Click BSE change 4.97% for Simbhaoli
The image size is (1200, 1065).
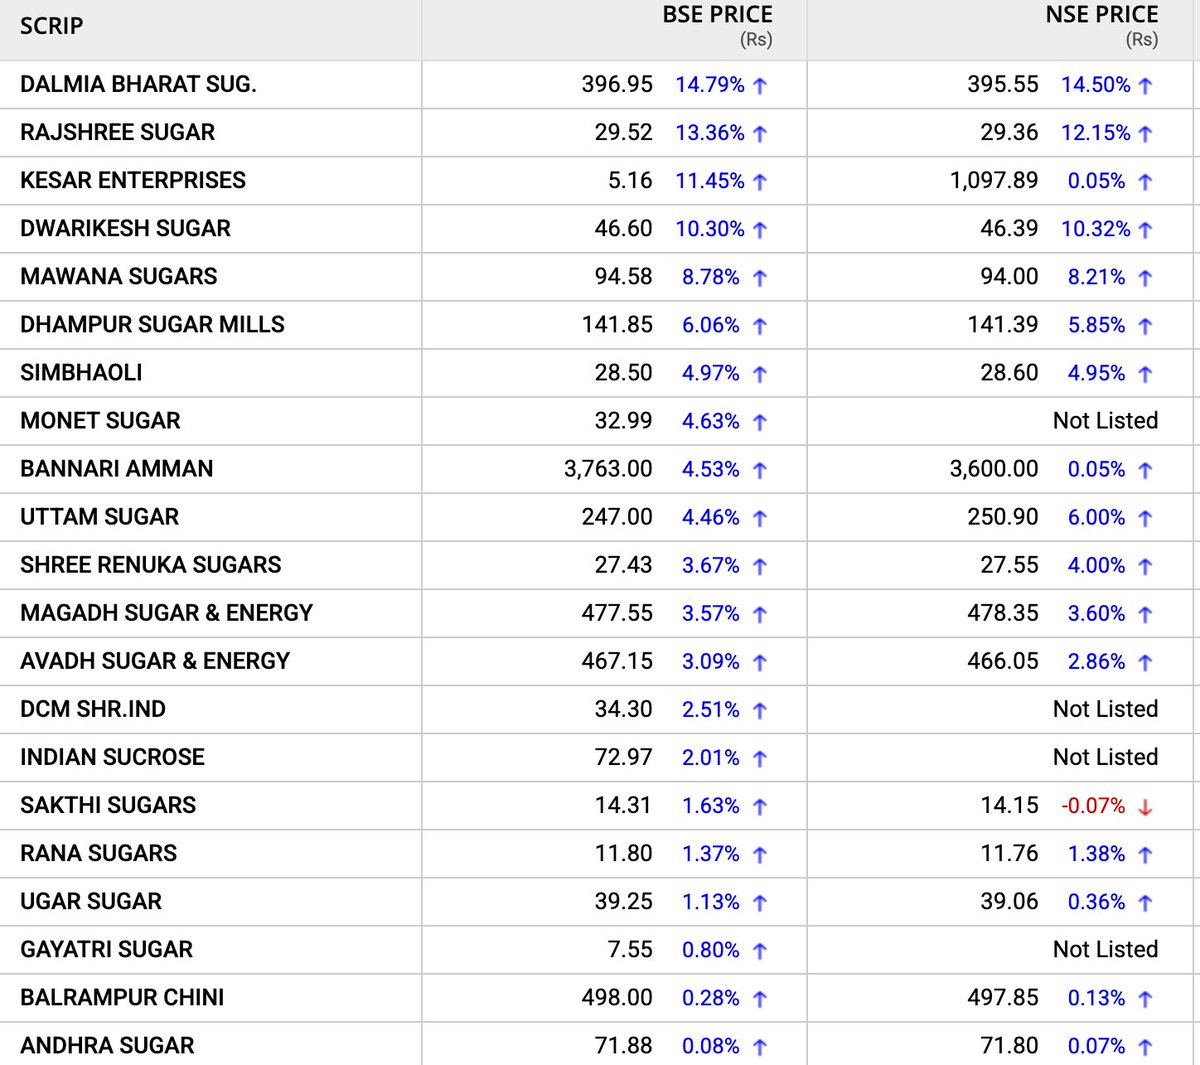pyautogui.click(x=711, y=372)
